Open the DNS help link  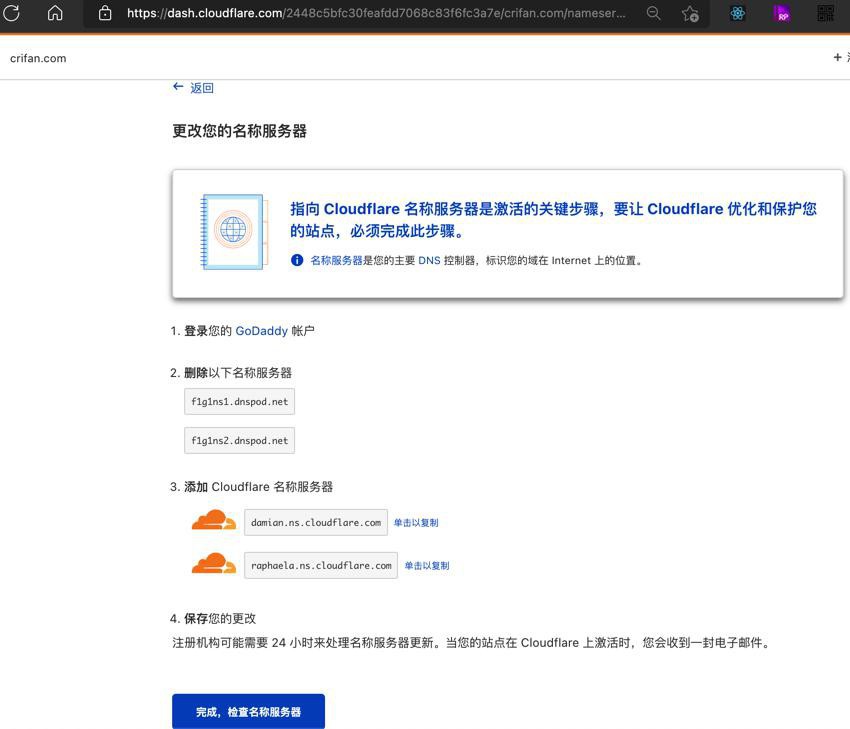(x=429, y=260)
